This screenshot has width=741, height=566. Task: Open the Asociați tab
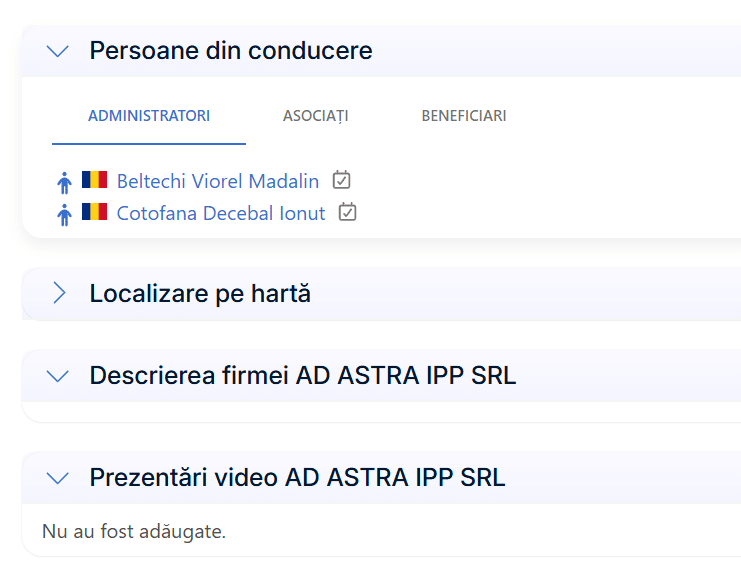point(316,116)
